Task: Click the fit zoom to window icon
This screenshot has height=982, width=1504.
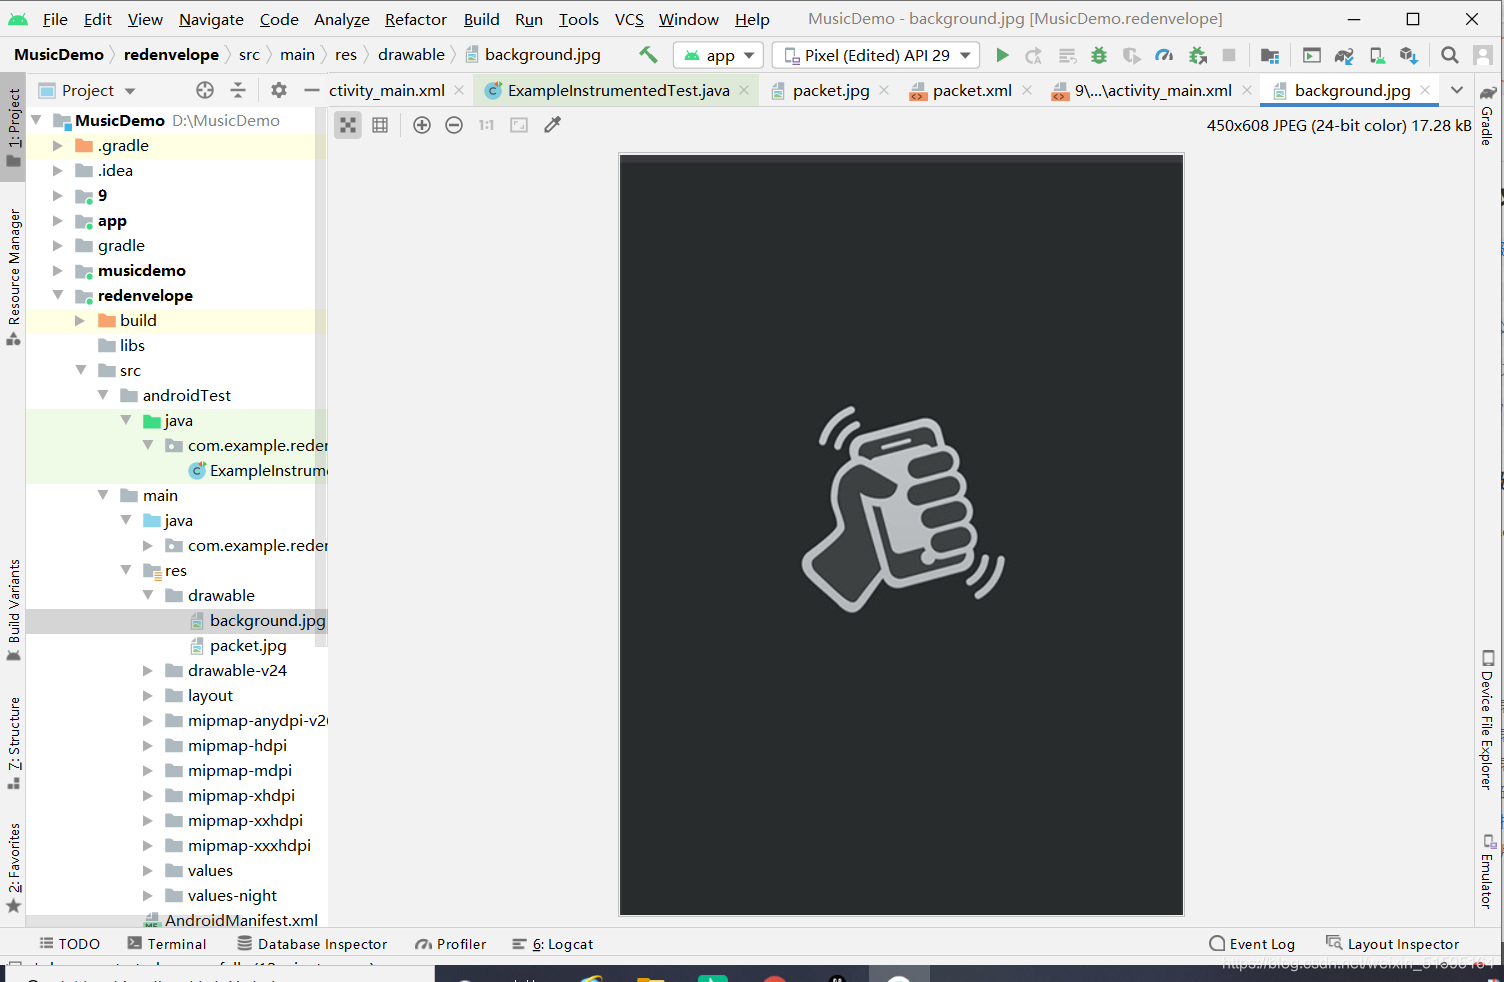Action: tap(519, 125)
